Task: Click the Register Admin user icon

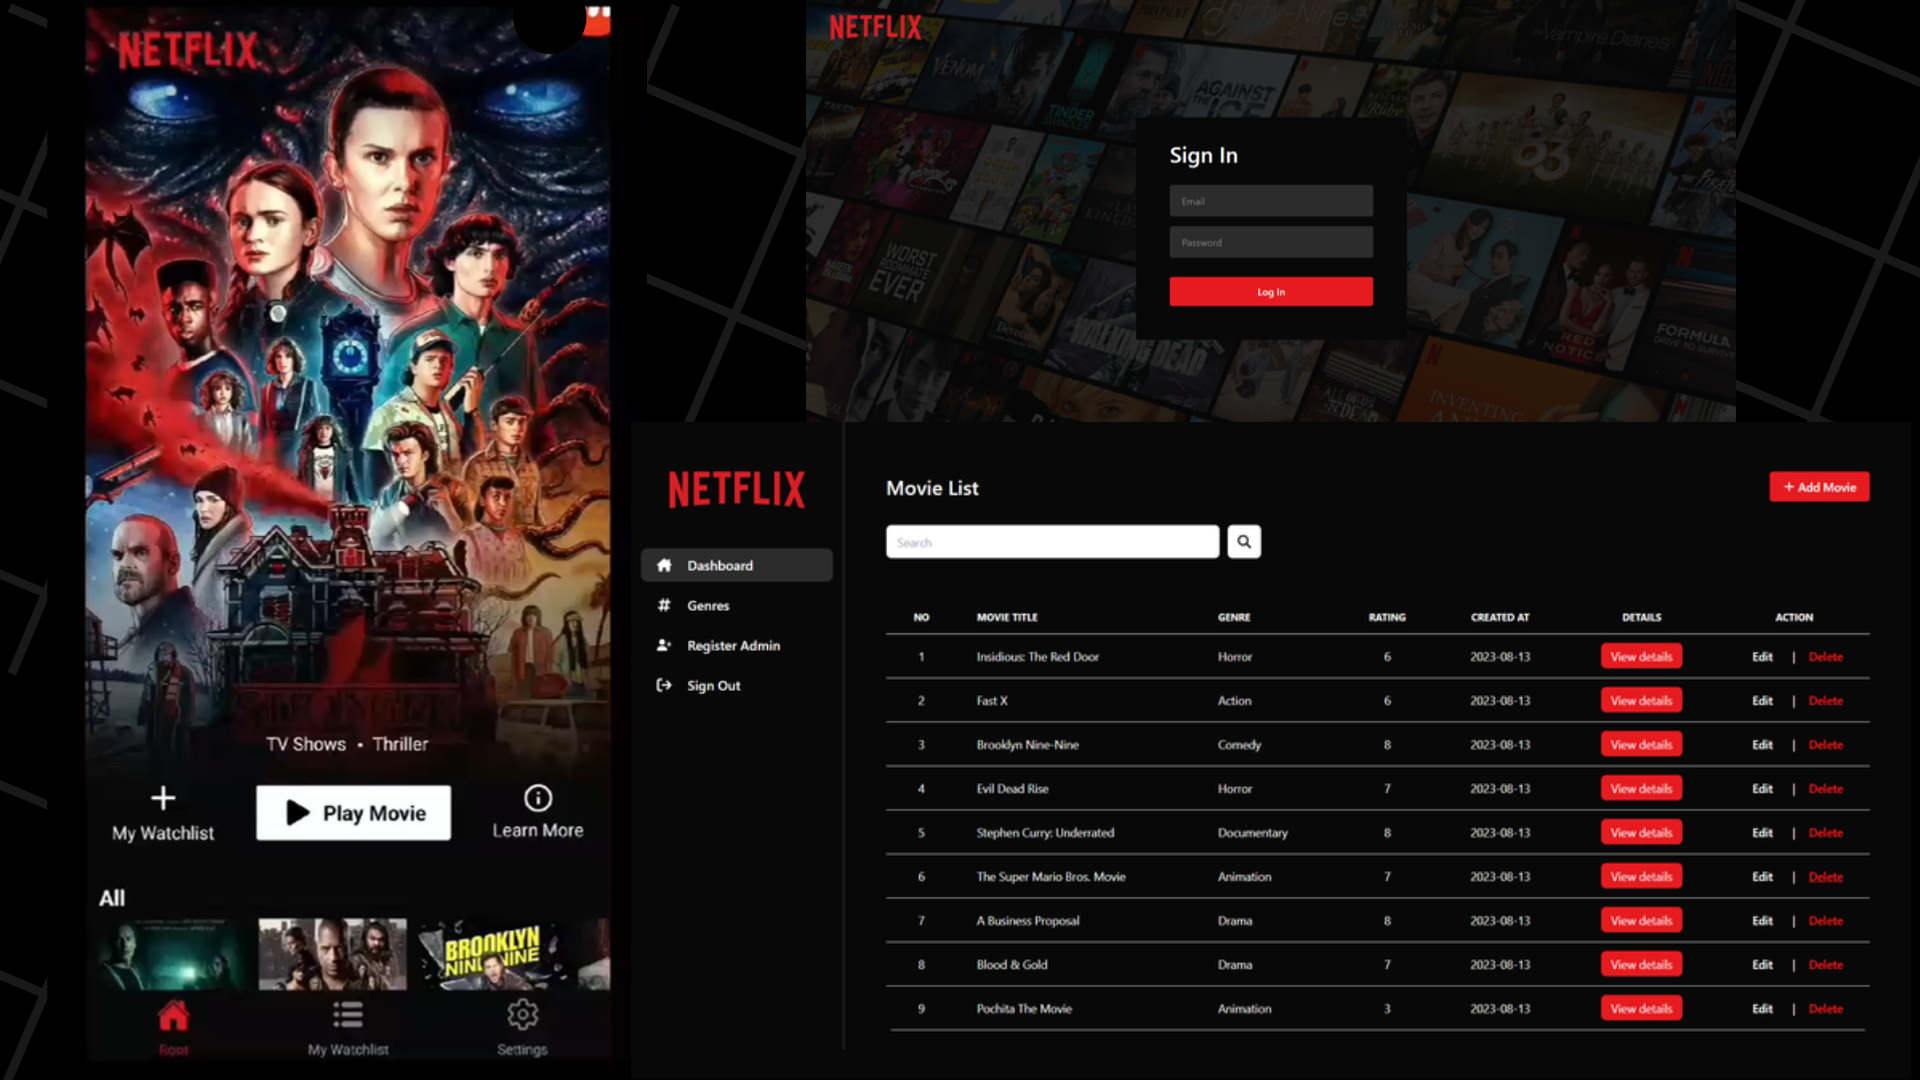Action: 664,645
